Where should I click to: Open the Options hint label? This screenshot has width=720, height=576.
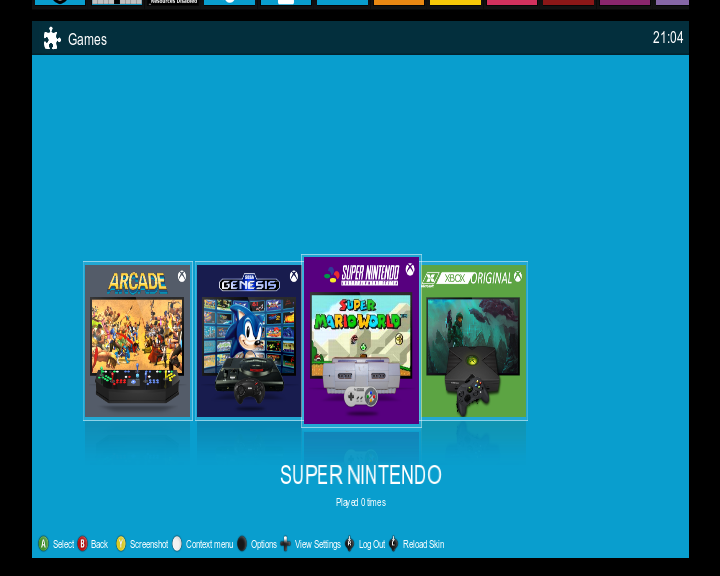(264, 544)
